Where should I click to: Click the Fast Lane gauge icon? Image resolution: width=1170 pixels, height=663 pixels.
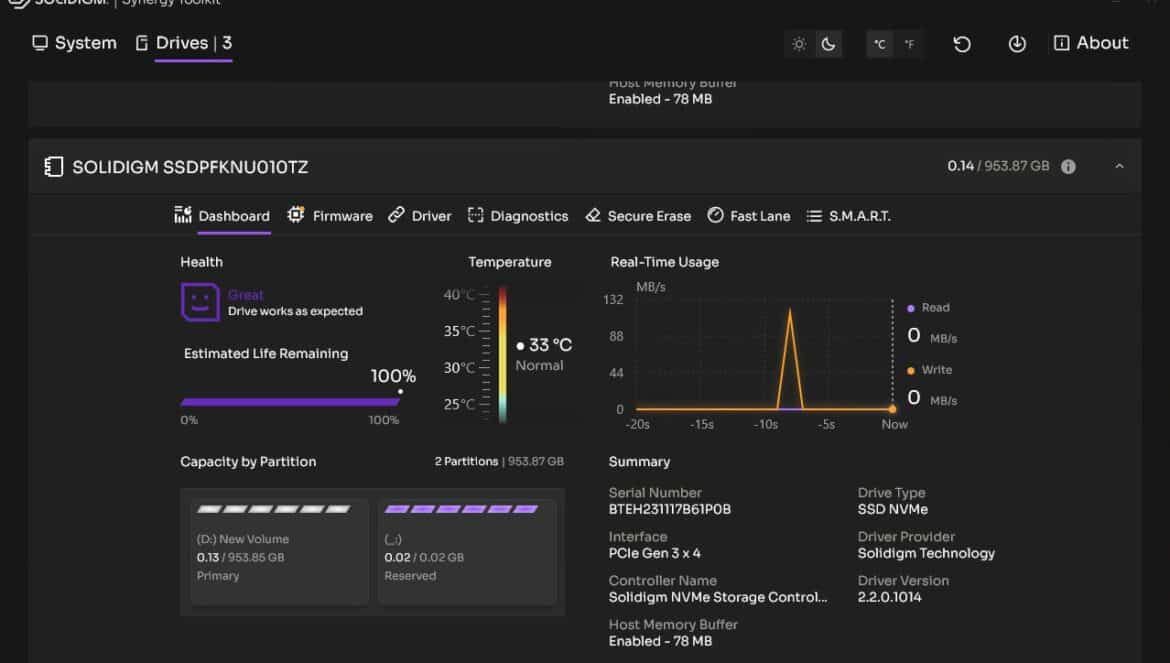(x=715, y=216)
